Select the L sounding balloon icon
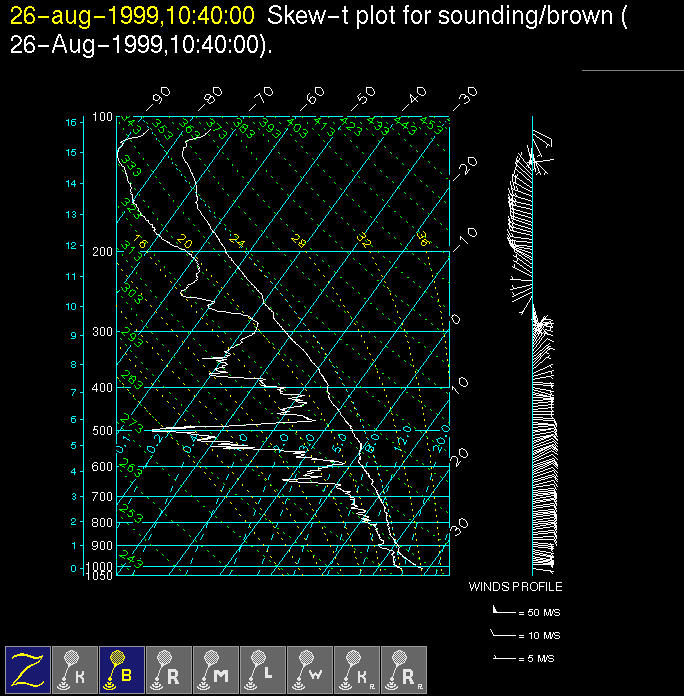 263,670
